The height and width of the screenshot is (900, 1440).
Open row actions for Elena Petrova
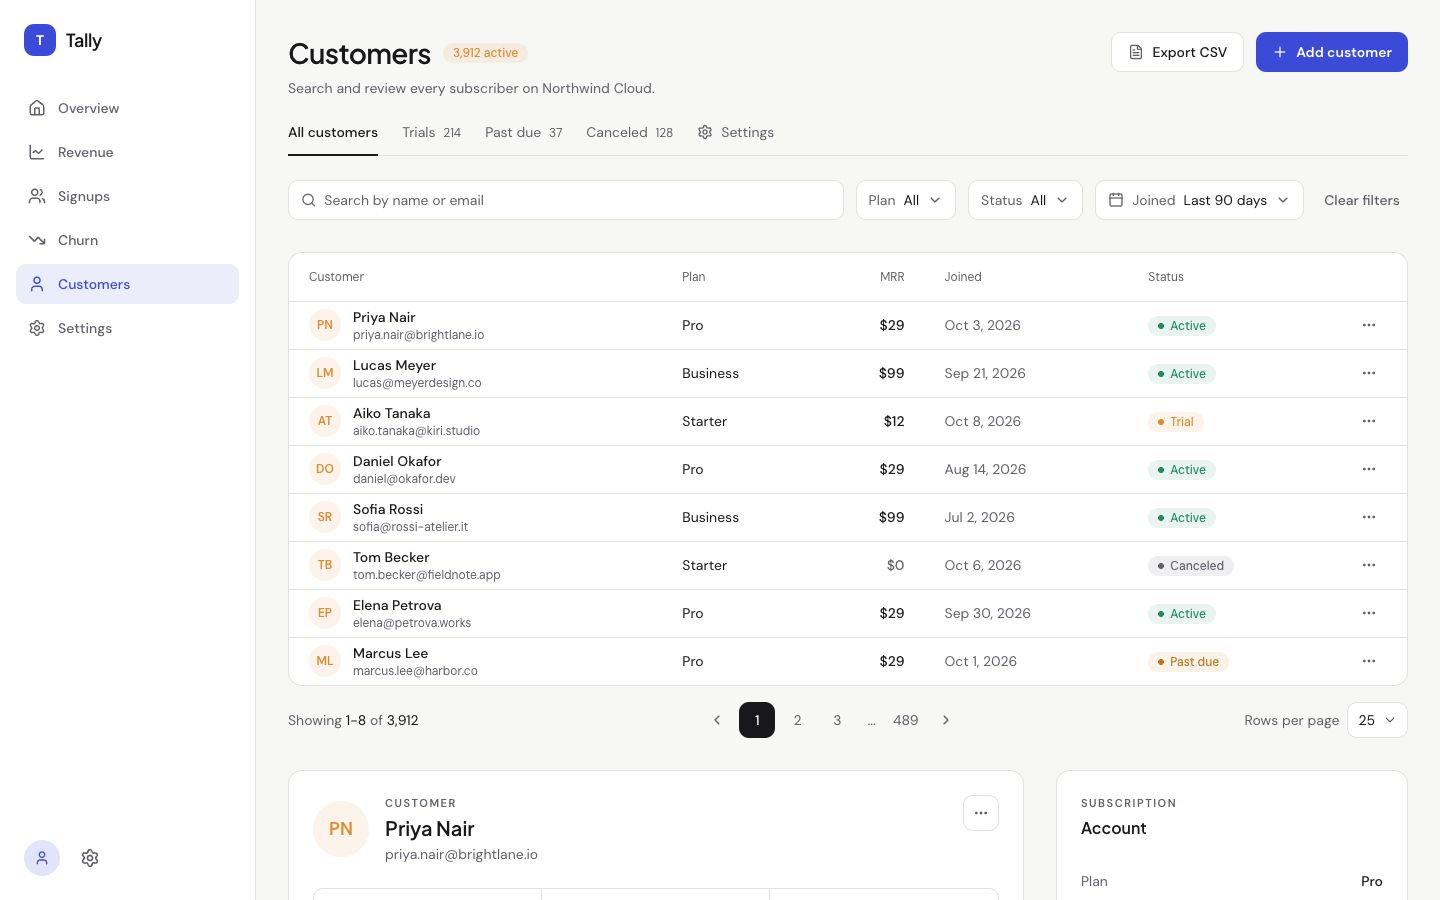click(1369, 613)
